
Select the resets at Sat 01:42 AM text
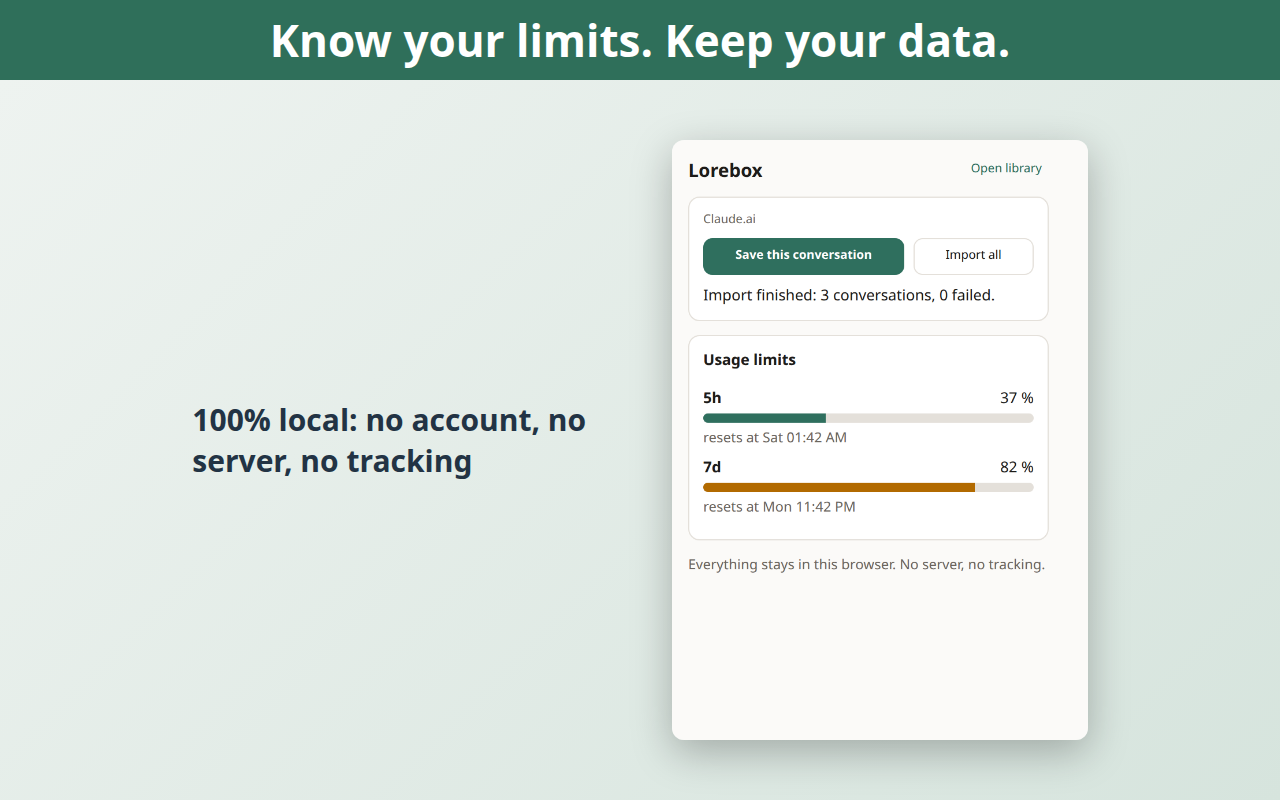coord(775,438)
